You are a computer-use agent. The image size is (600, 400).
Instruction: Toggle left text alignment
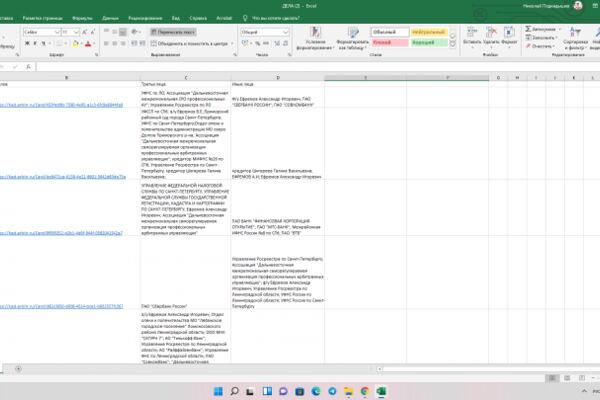pyautogui.click(x=106, y=44)
